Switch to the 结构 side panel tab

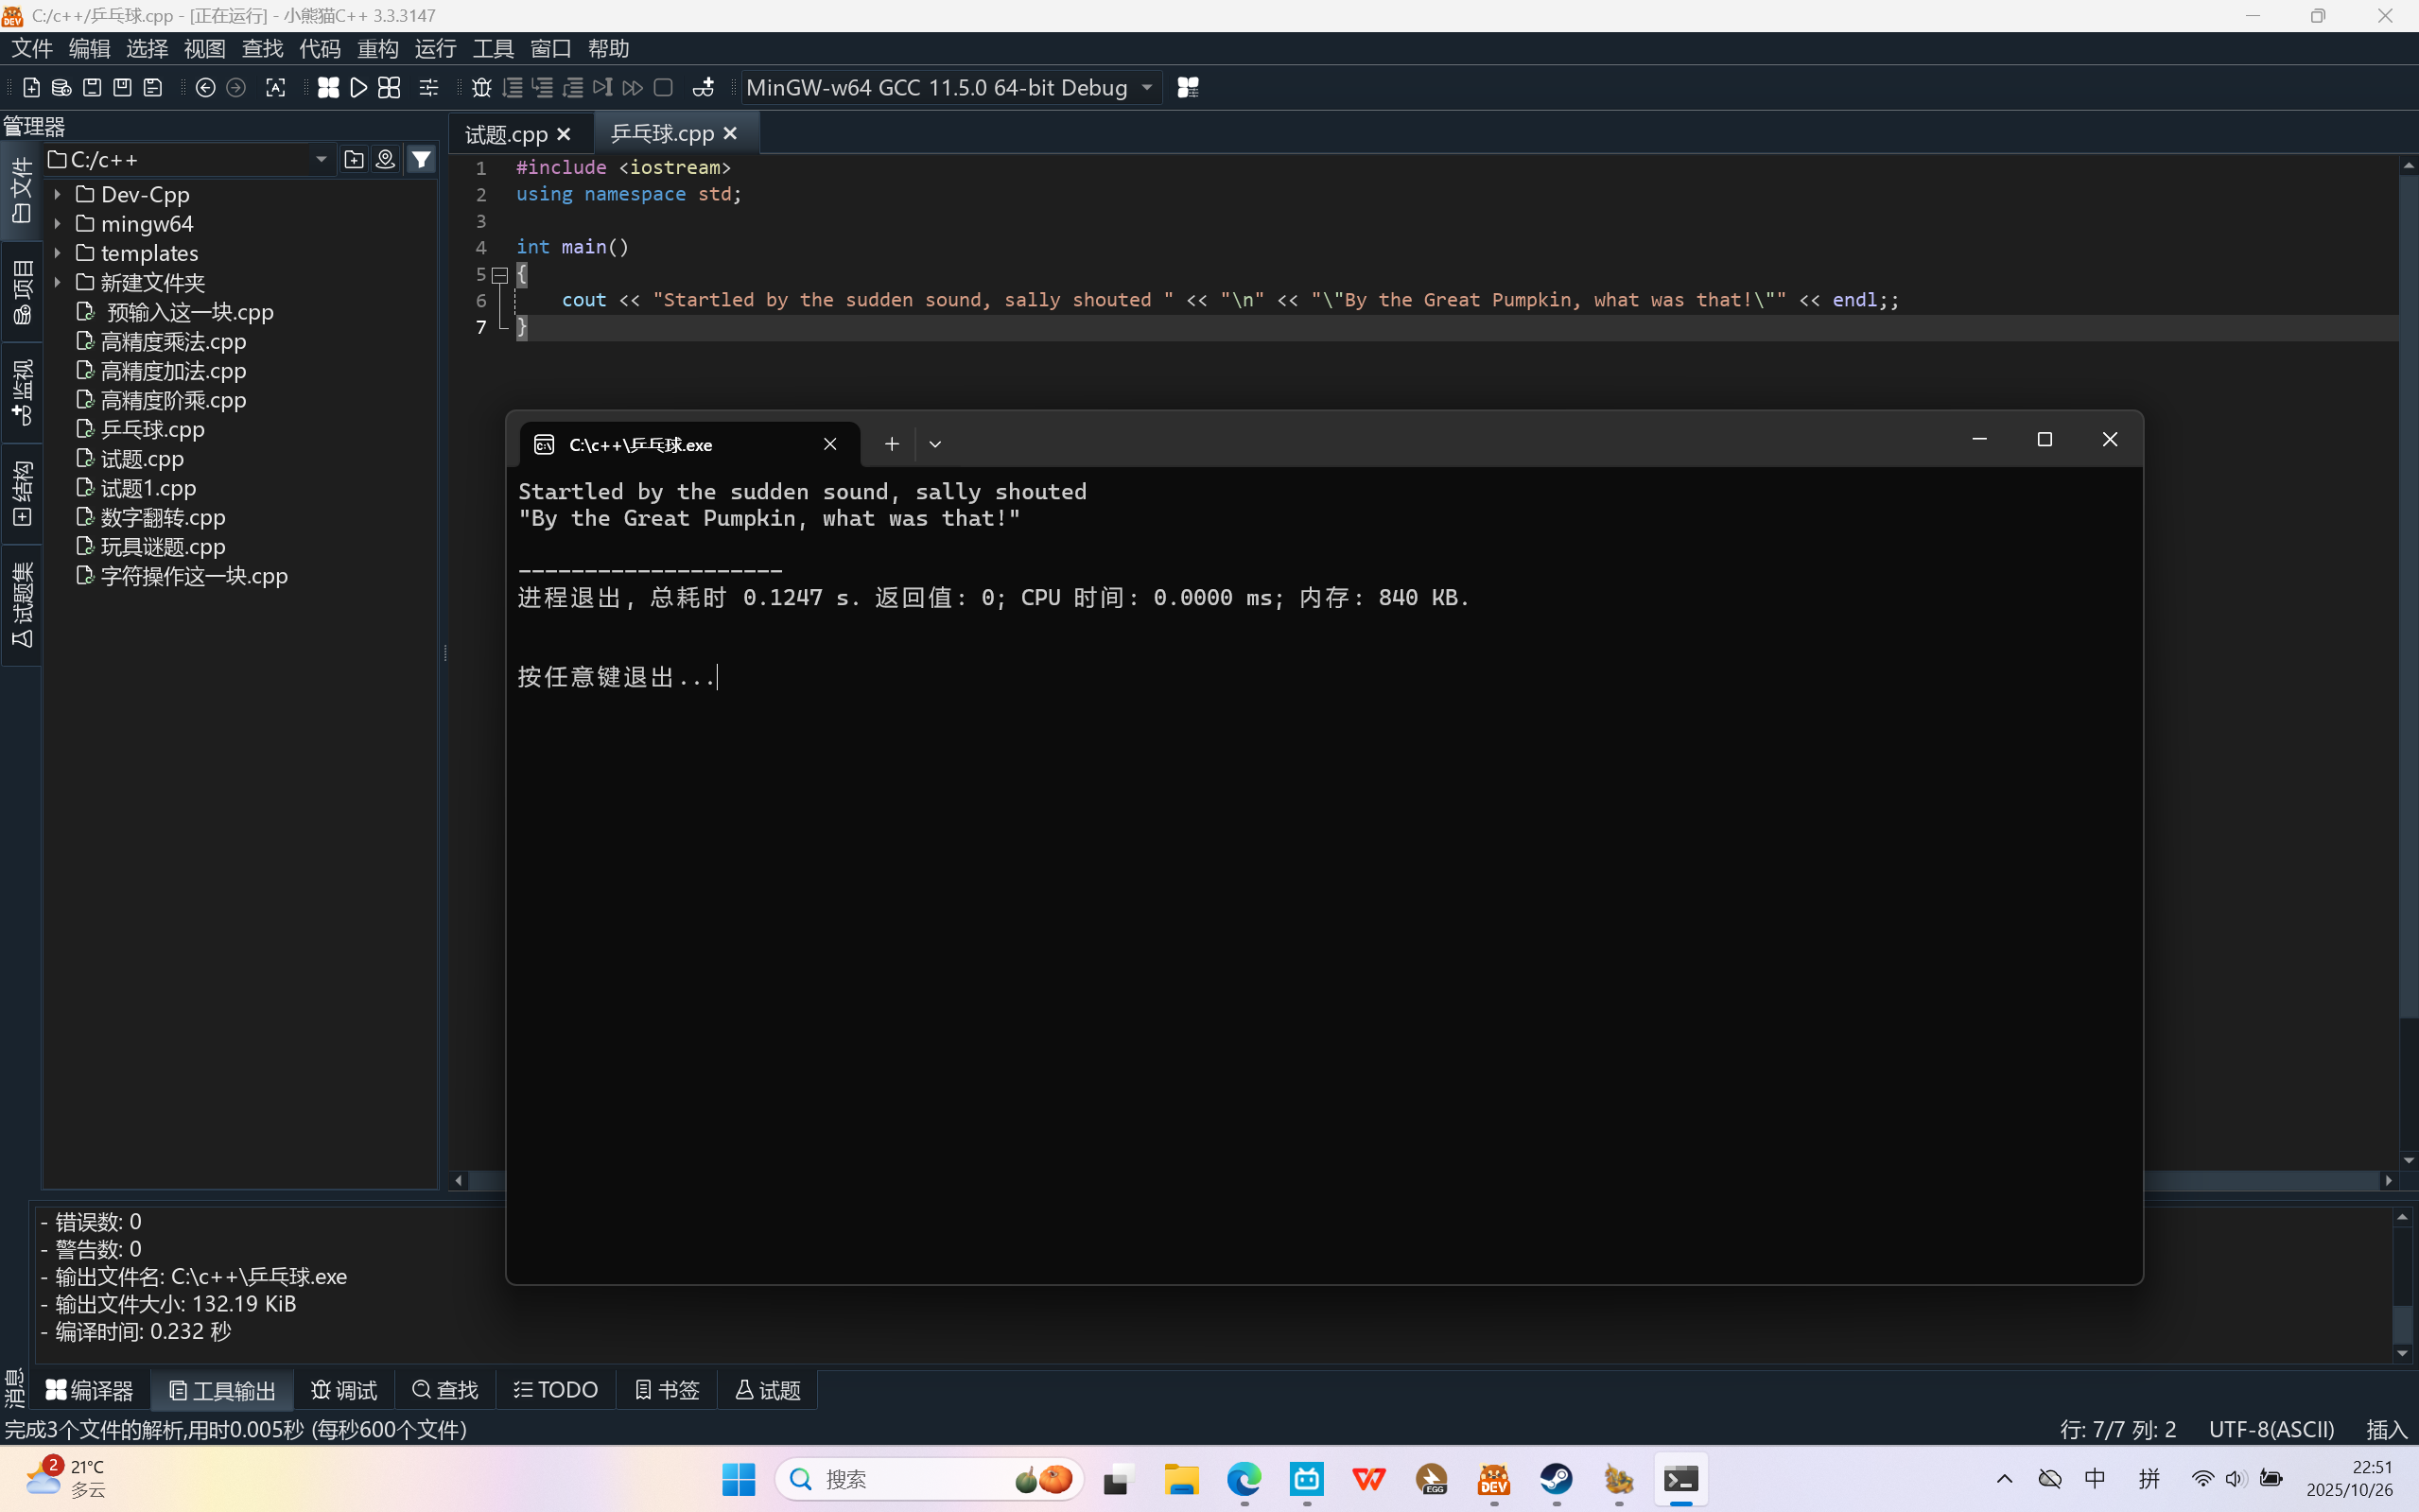22,492
